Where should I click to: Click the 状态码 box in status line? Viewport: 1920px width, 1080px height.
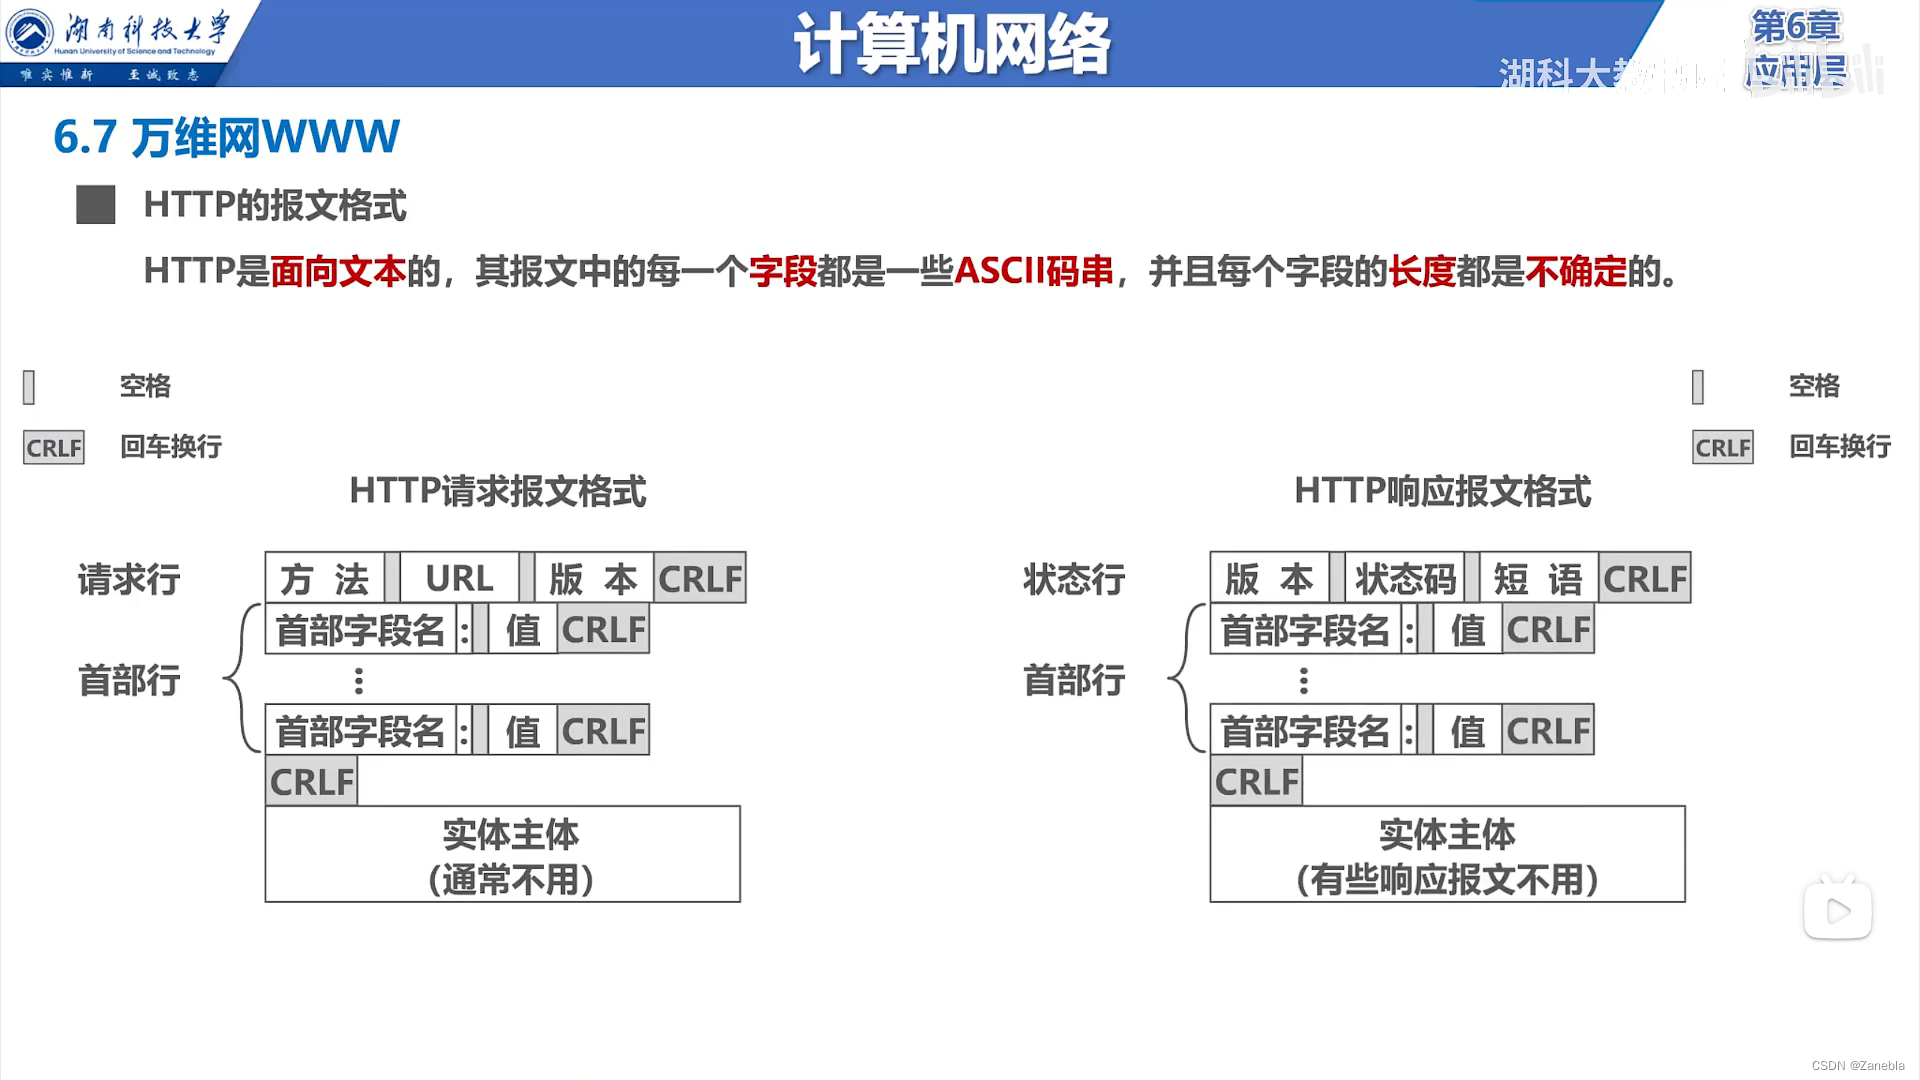1404,578
